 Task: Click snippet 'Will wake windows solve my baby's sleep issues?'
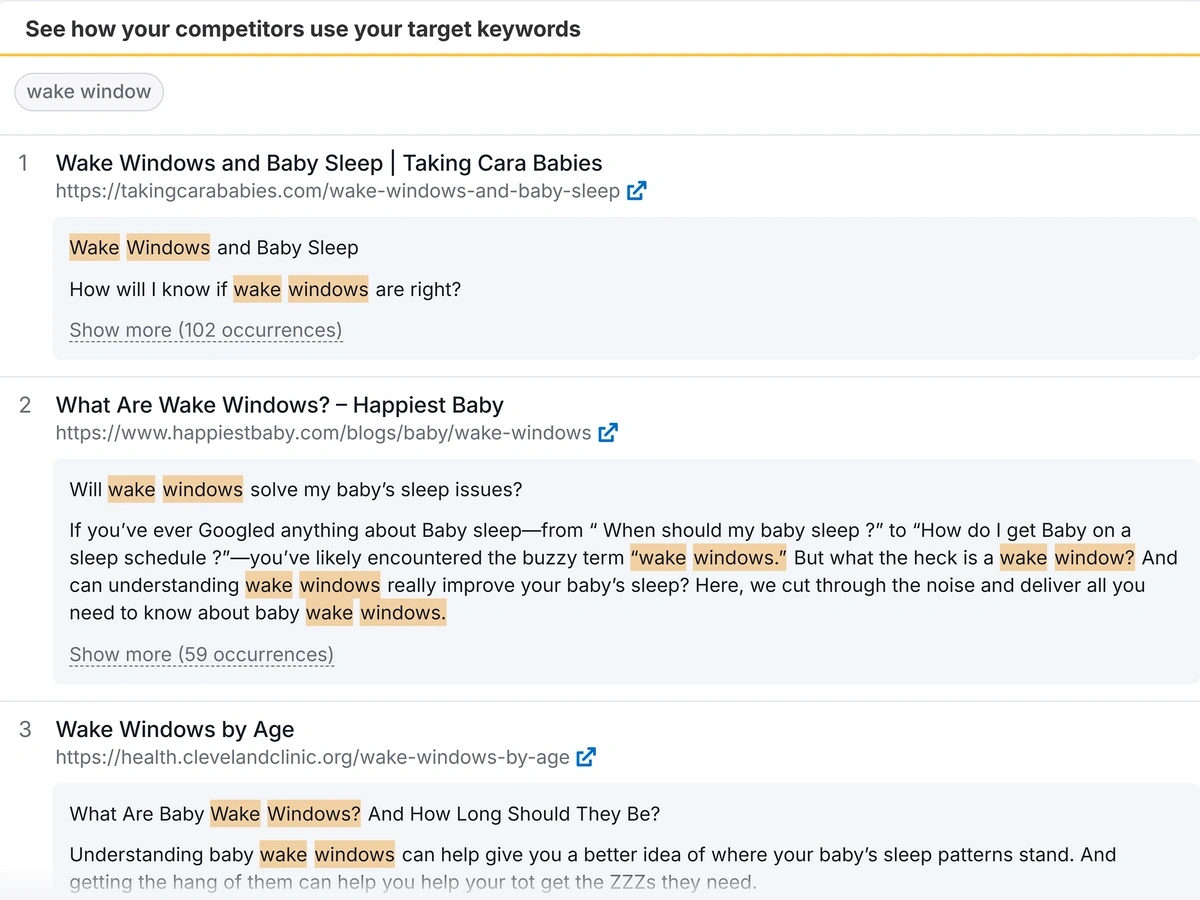[296, 490]
